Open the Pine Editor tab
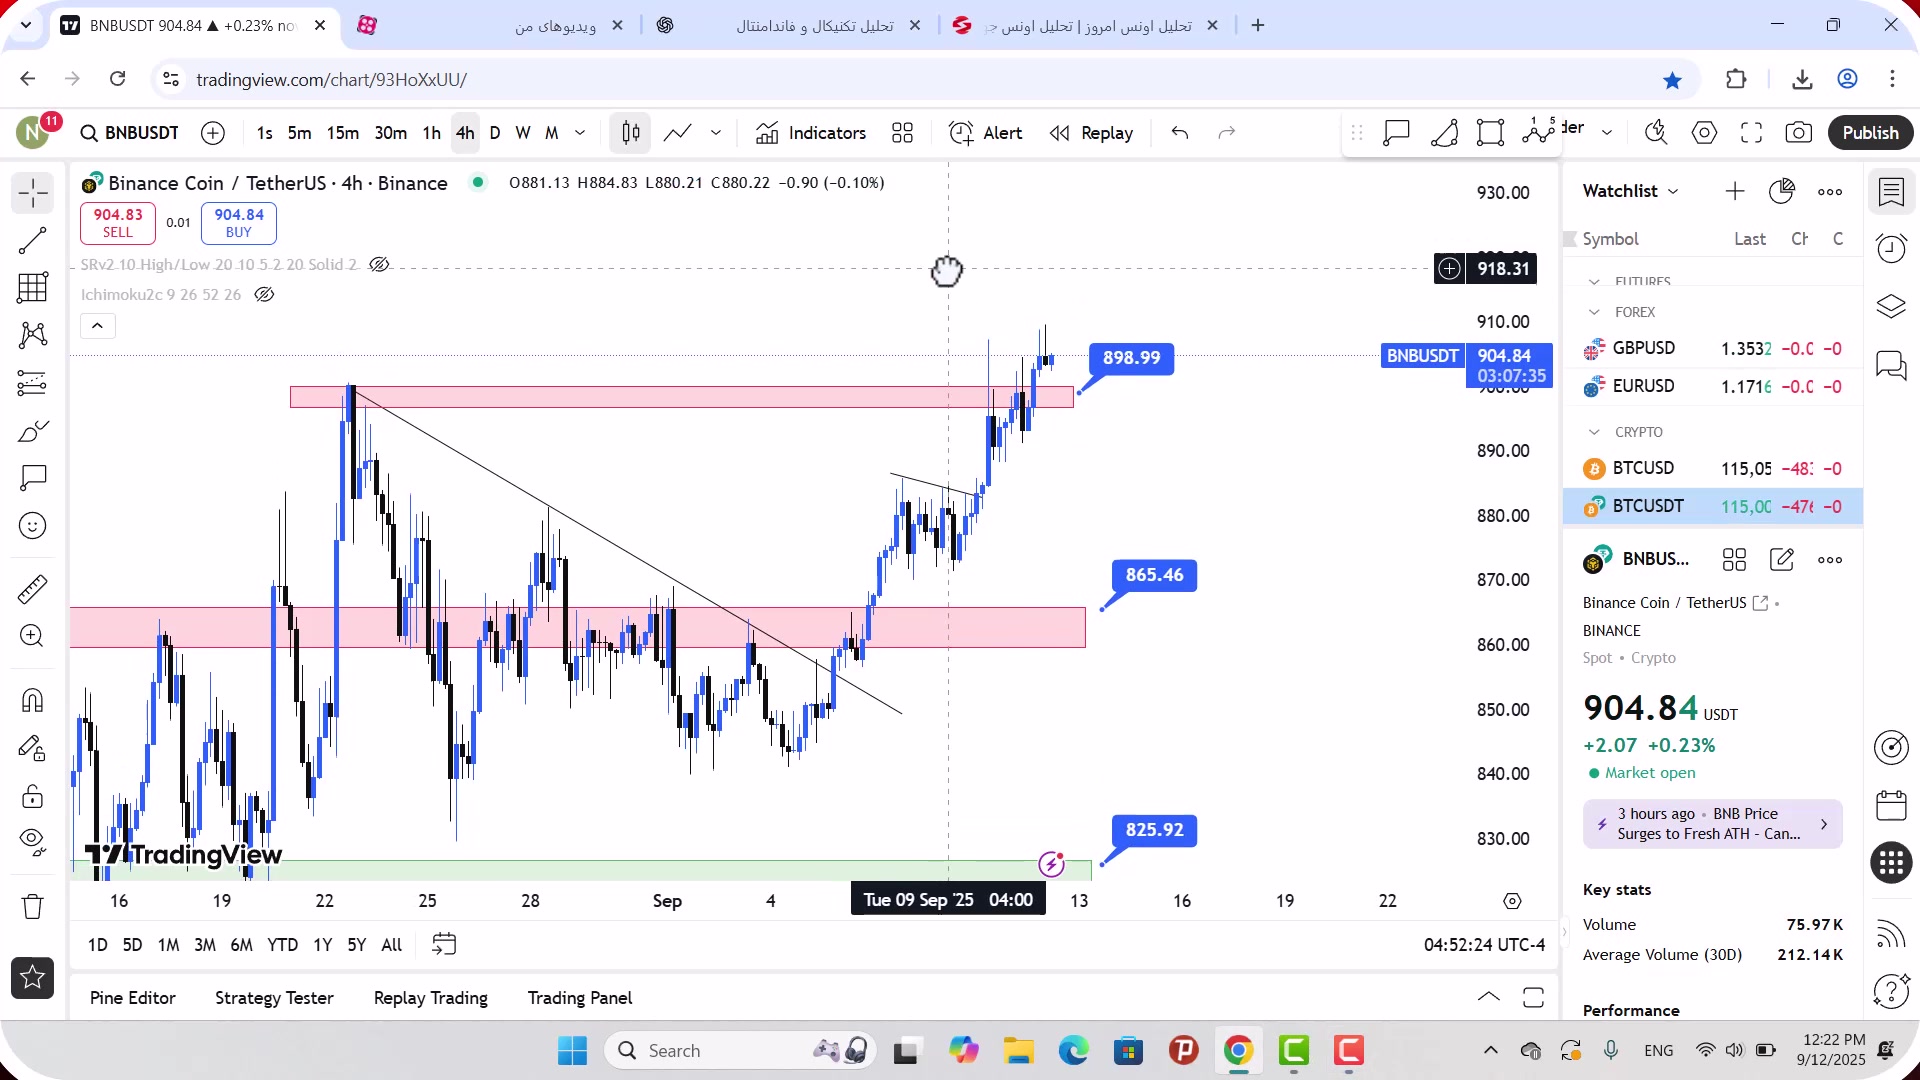1920x1080 pixels. point(132,998)
